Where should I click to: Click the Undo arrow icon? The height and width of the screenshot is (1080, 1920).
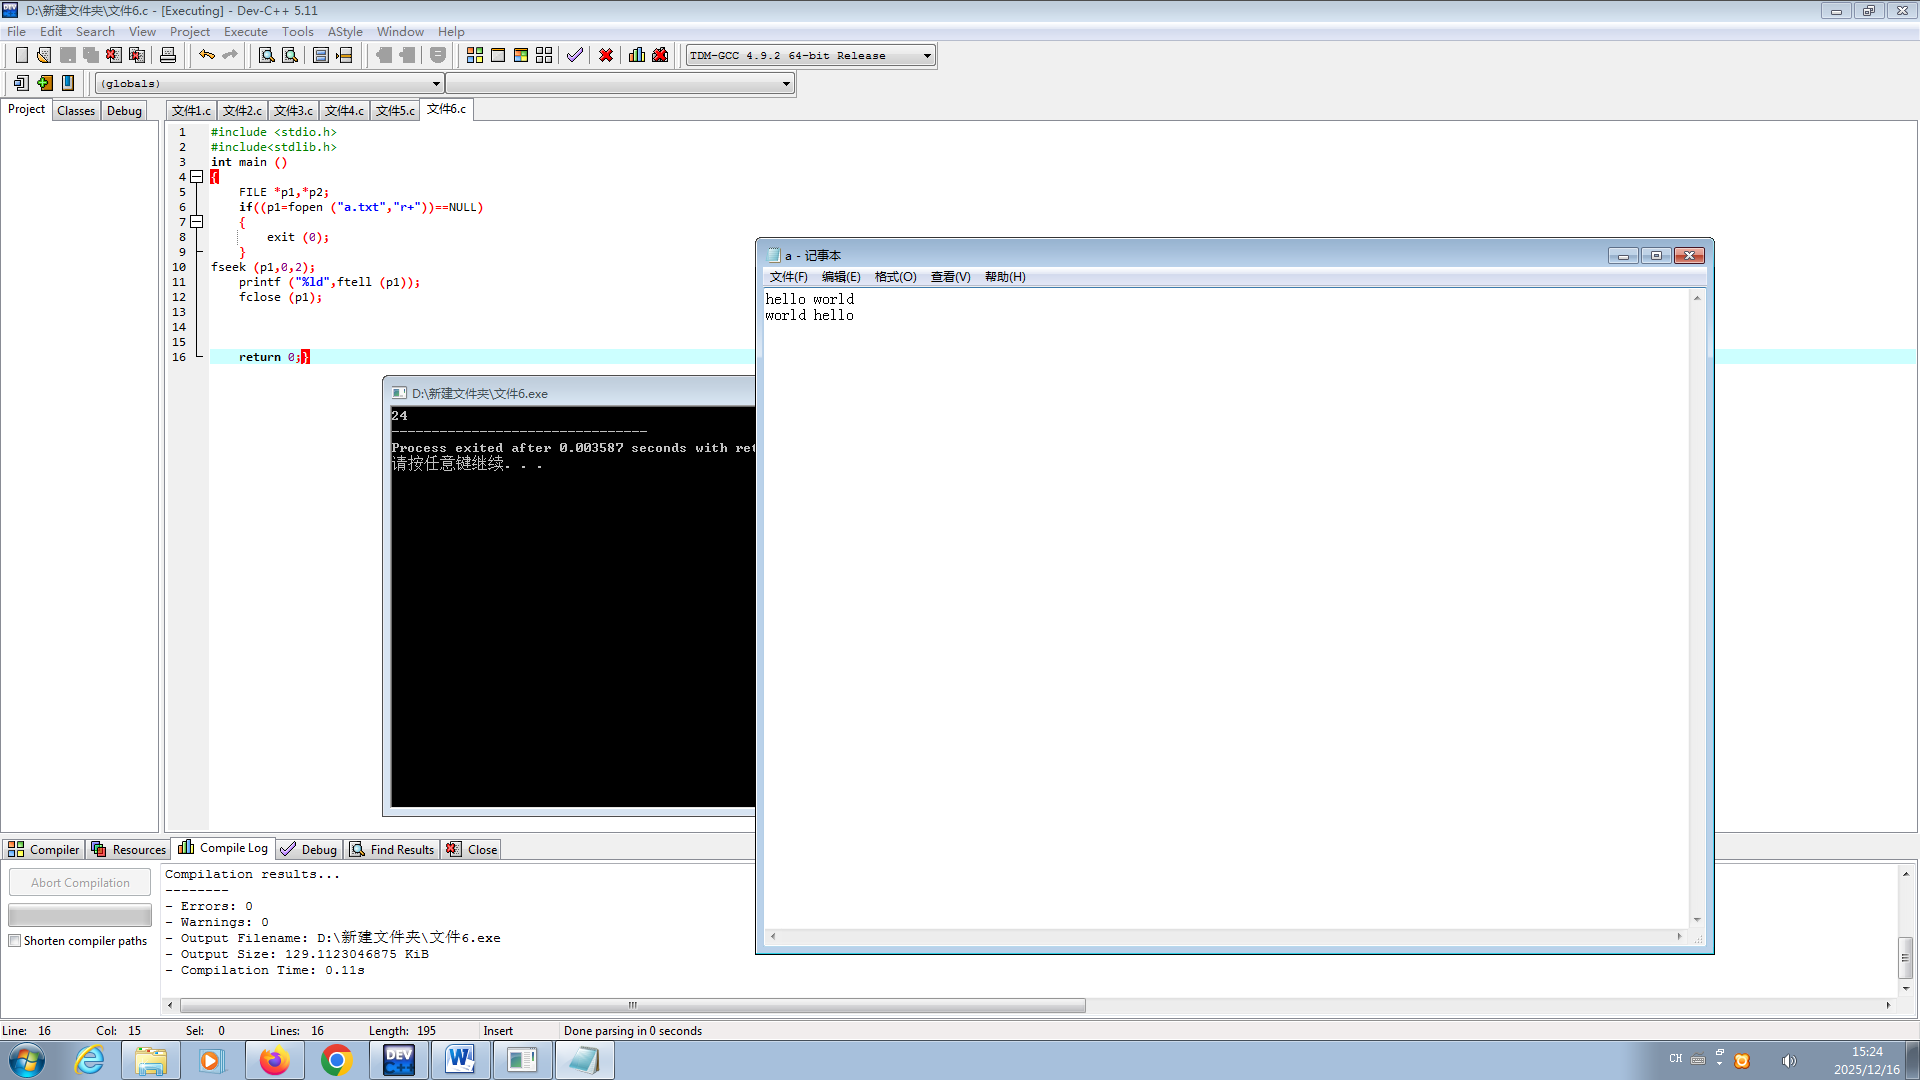click(206, 55)
